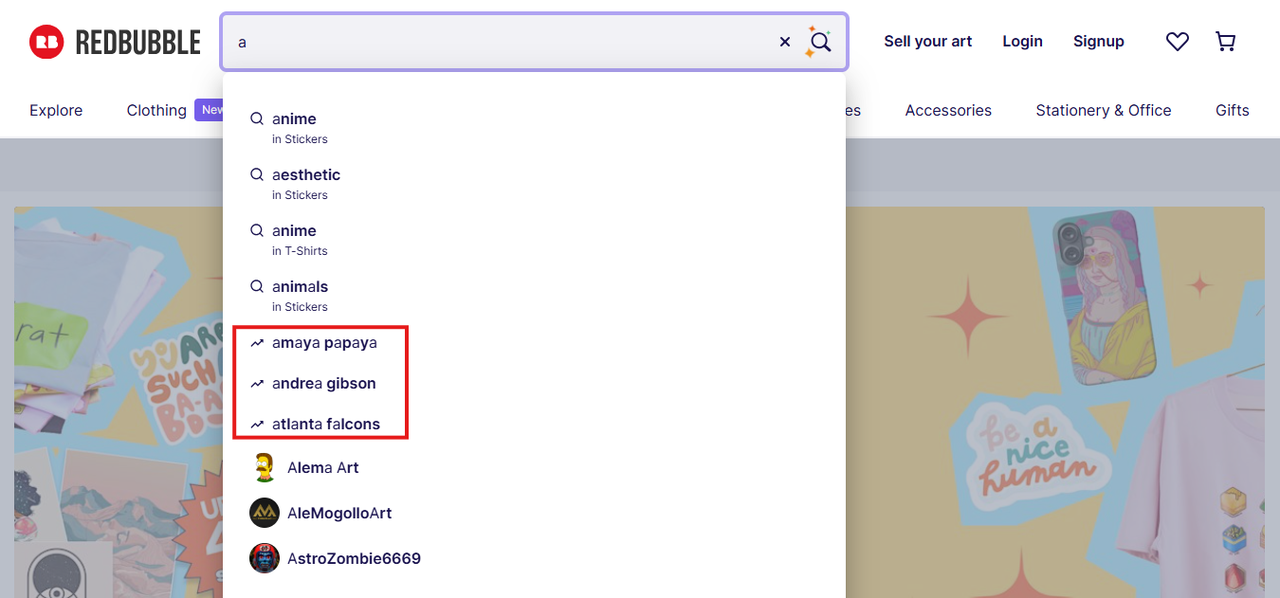Screen dimensions: 1280x598
Task: Select suggestion "anime in Stickers"
Action: pyautogui.click(x=534, y=128)
